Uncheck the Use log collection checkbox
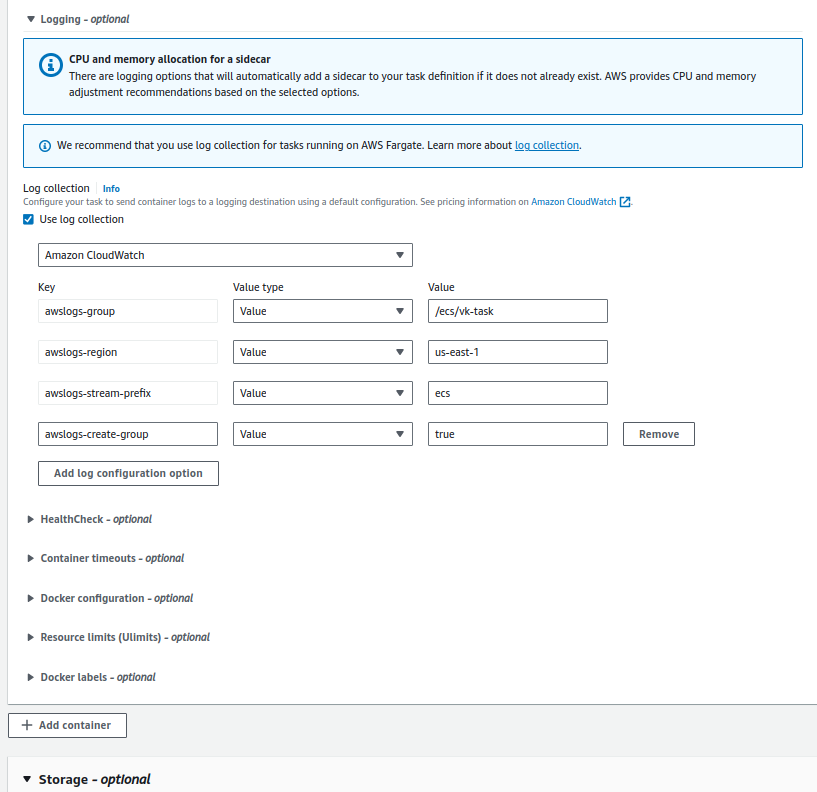This screenshot has width=817, height=792. pos(28,219)
